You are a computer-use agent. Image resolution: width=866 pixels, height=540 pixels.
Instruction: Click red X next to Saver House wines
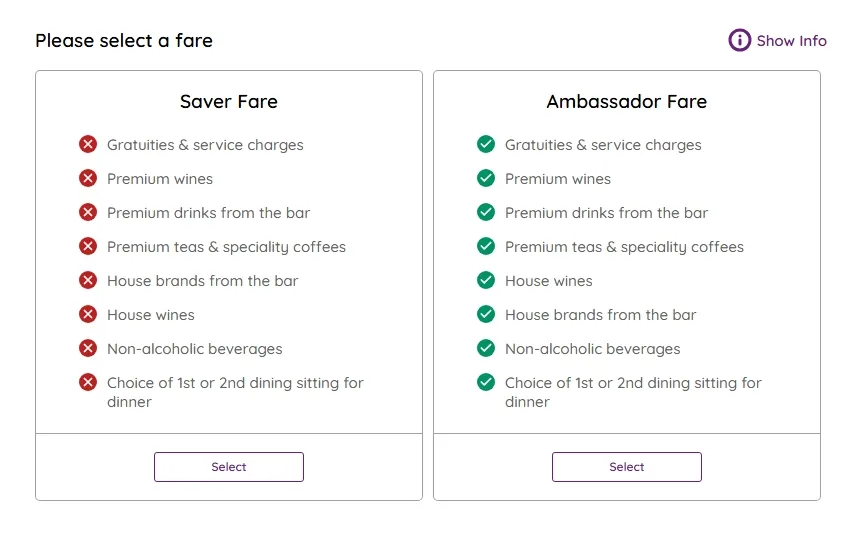tap(88, 315)
